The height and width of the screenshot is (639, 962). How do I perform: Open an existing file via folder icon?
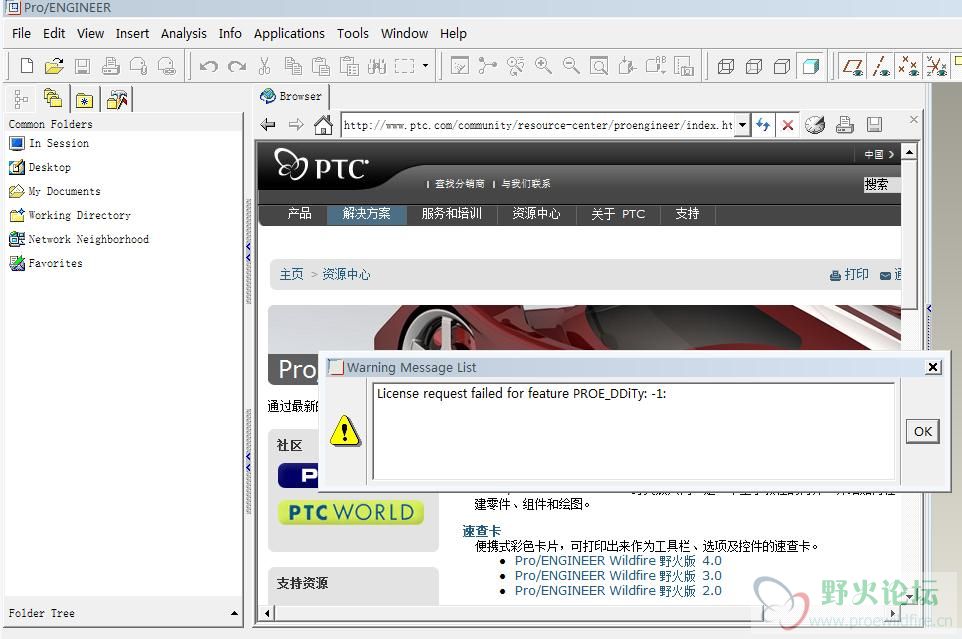[54, 66]
